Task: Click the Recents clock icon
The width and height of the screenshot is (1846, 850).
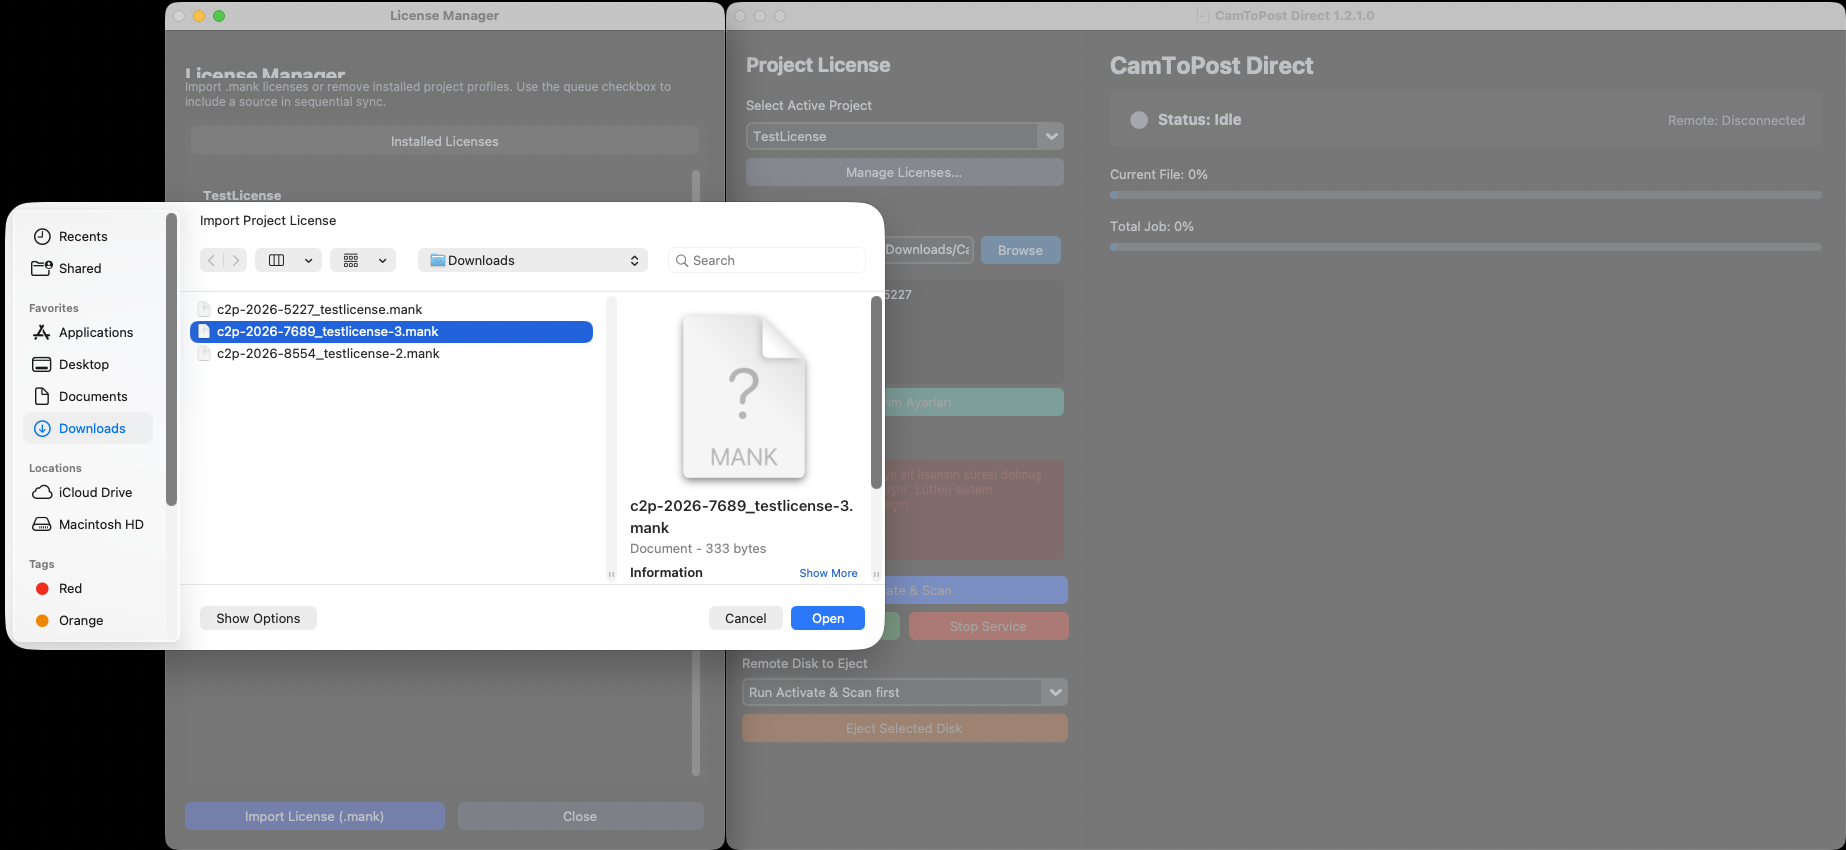Action: pos(42,236)
